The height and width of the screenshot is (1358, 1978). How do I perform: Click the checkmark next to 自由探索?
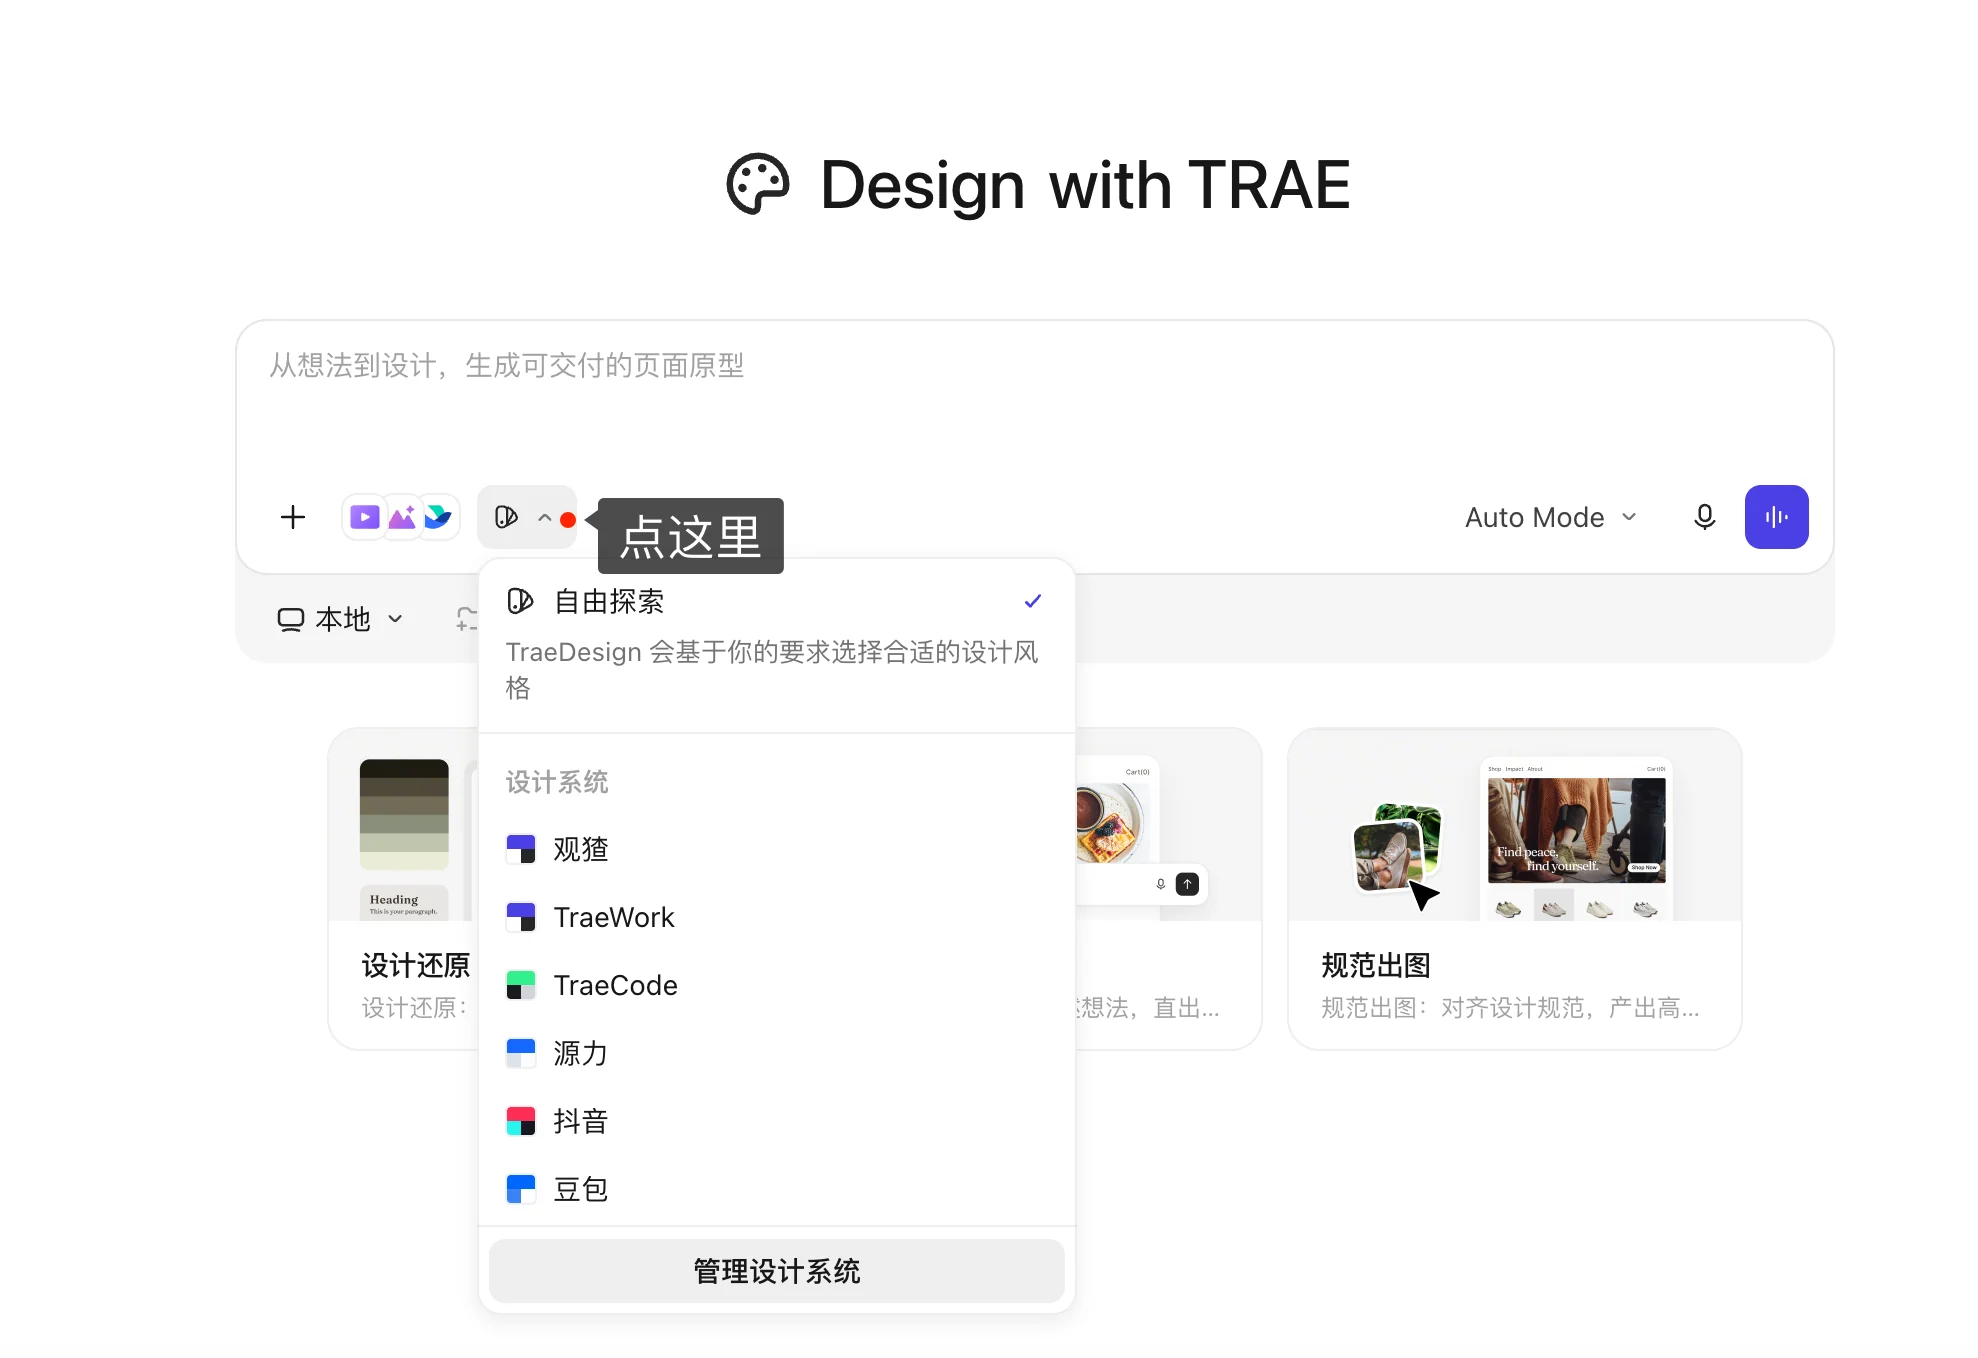(1033, 601)
